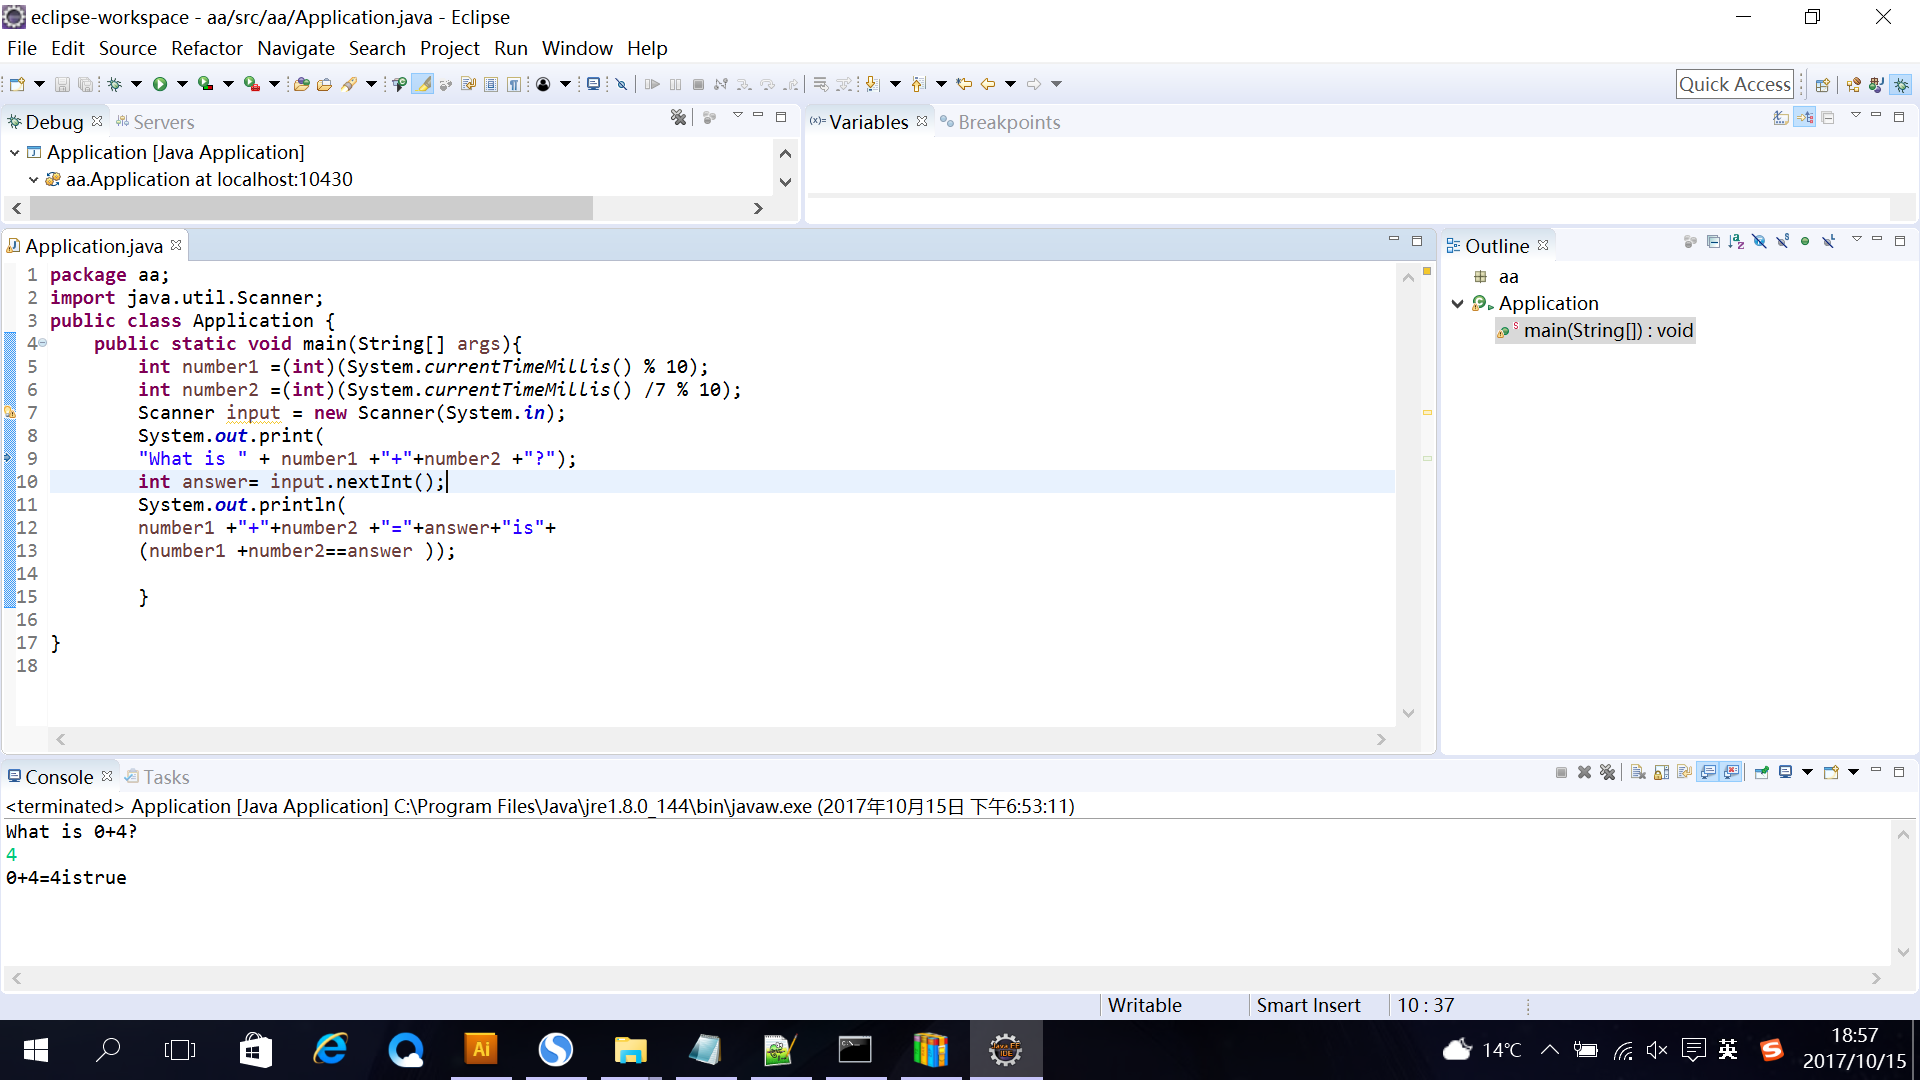1920x1080 pixels.
Task: Click the 14°C weather tray item
Action: tap(1482, 1050)
